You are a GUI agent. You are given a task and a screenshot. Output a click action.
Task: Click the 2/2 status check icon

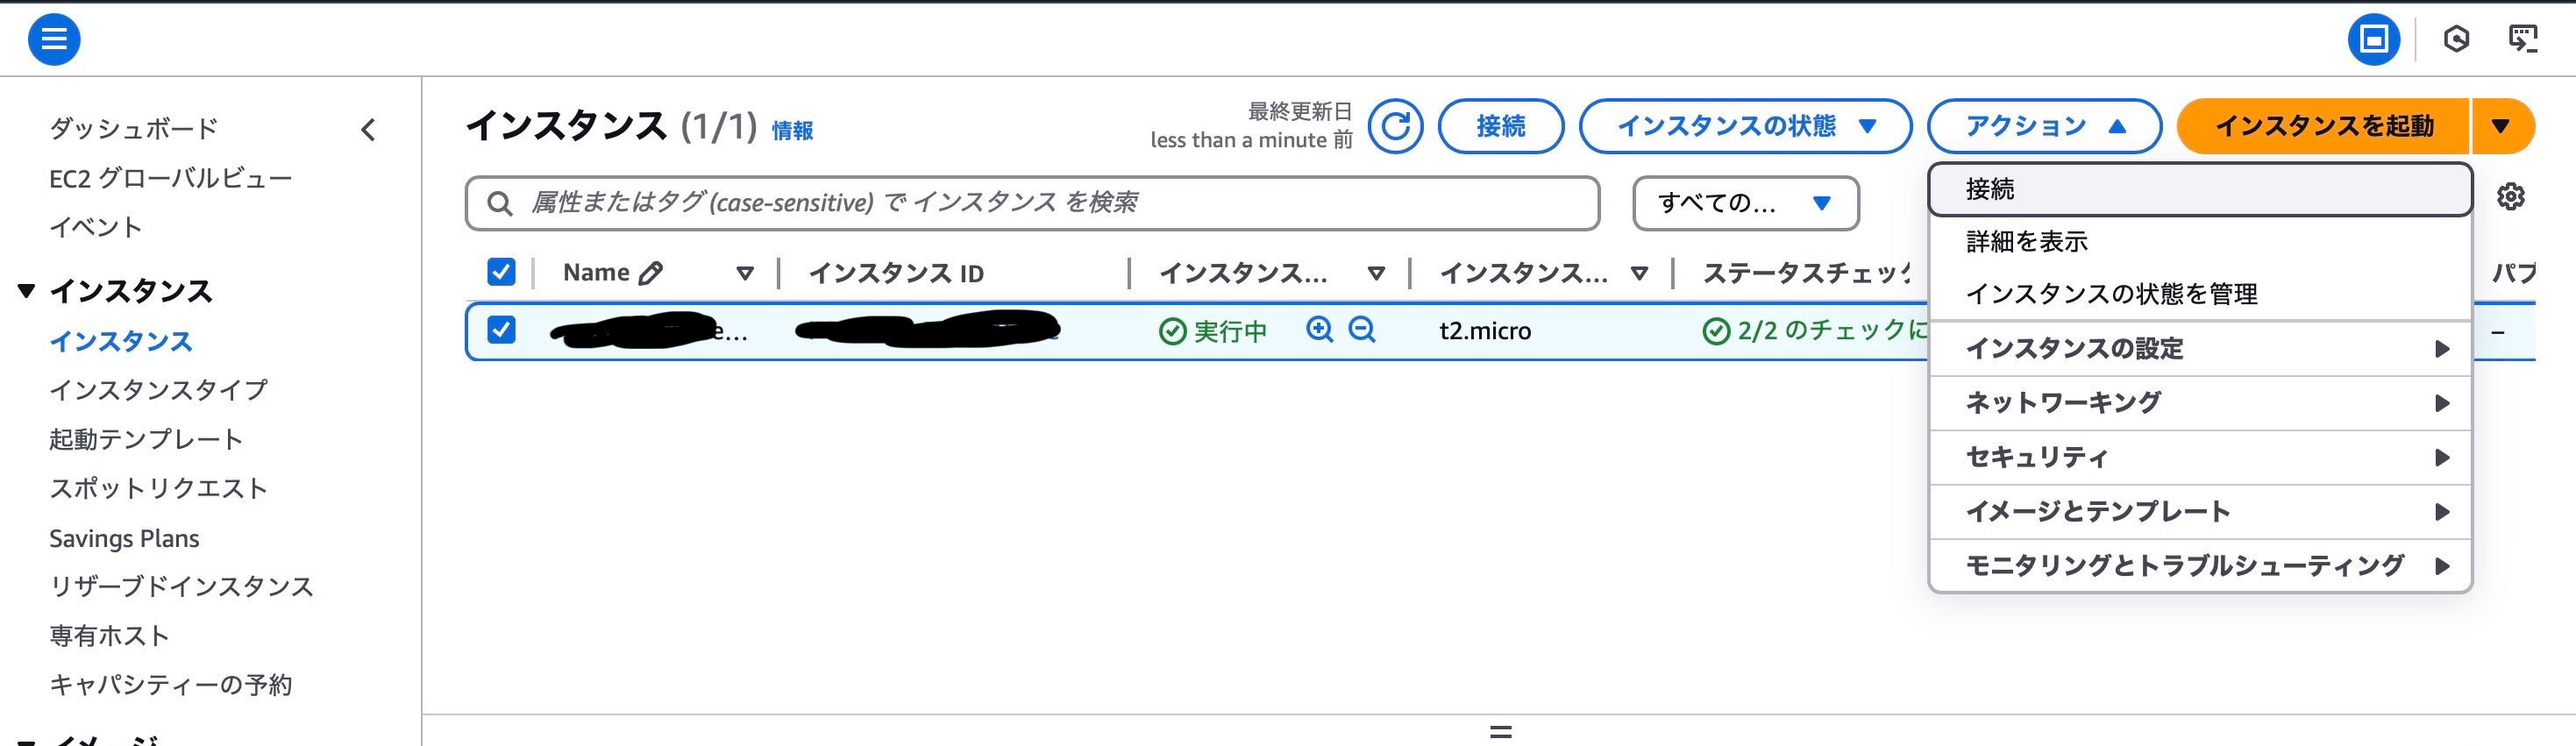1716,331
